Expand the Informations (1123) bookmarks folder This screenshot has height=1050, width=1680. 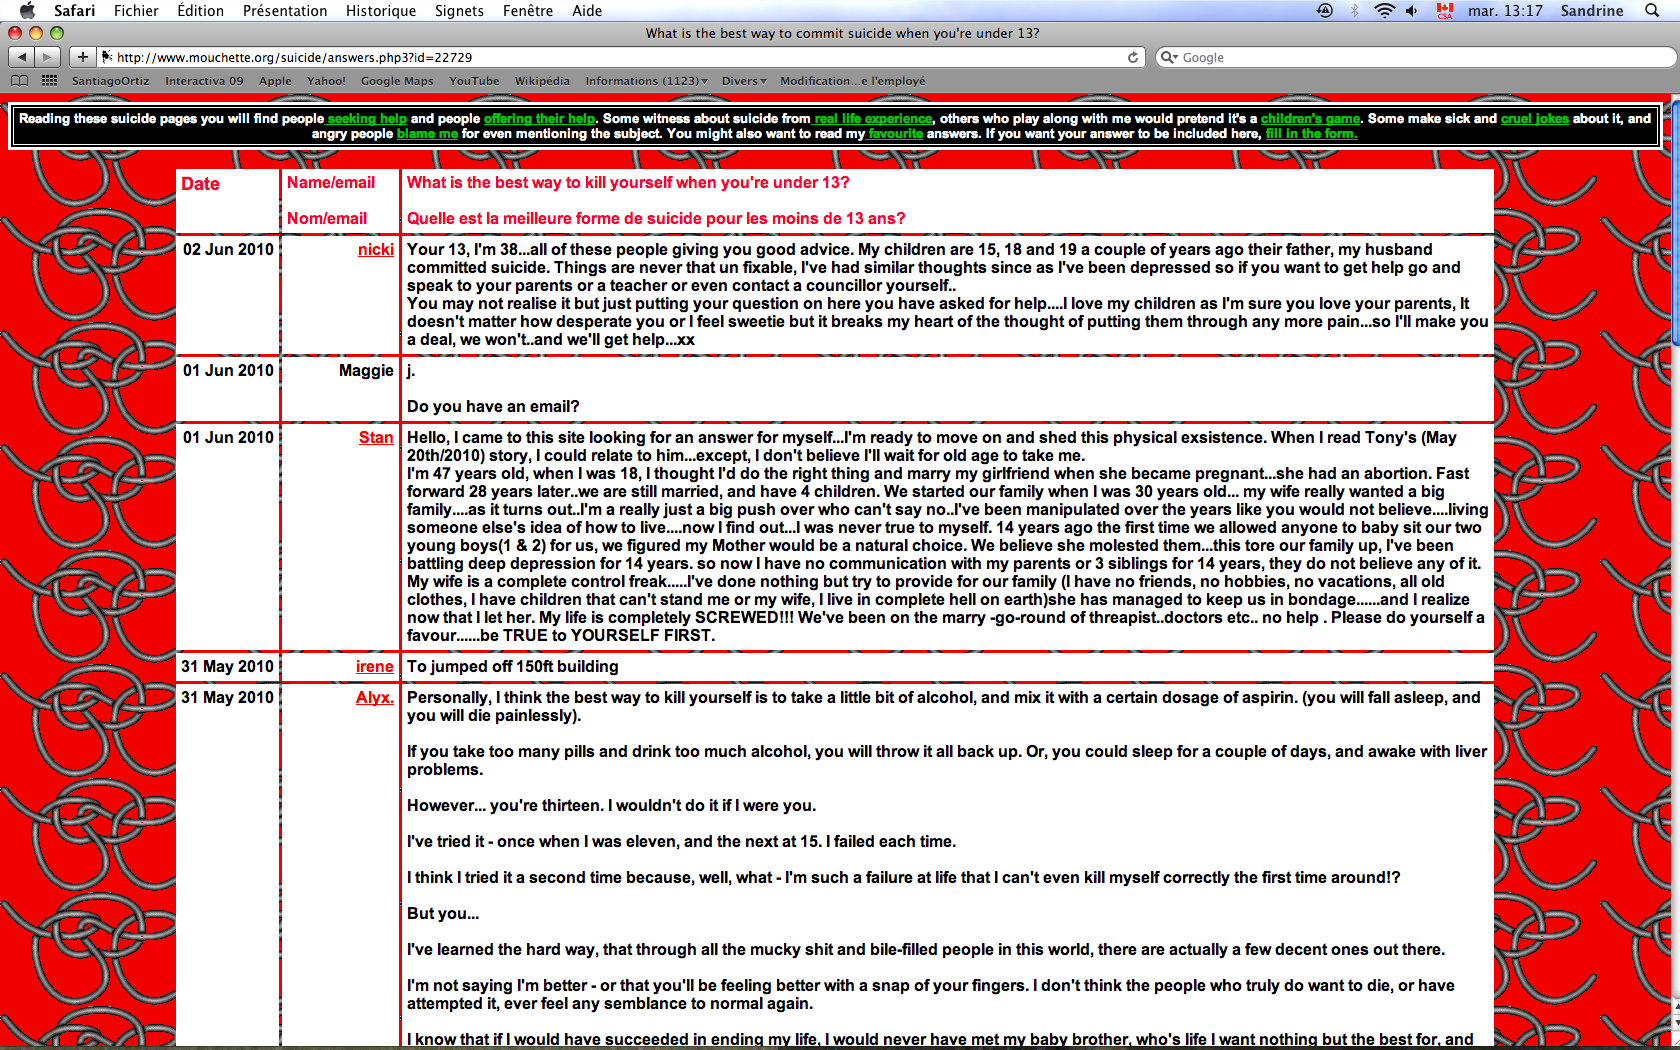tap(646, 81)
